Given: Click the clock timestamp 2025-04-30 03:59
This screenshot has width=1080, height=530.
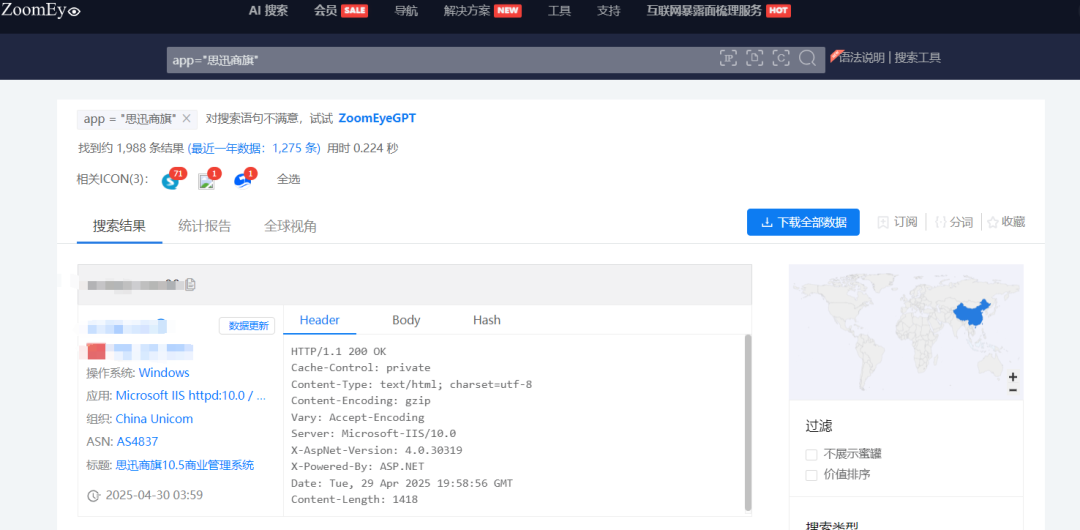Looking at the screenshot, I should click(145, 495).
